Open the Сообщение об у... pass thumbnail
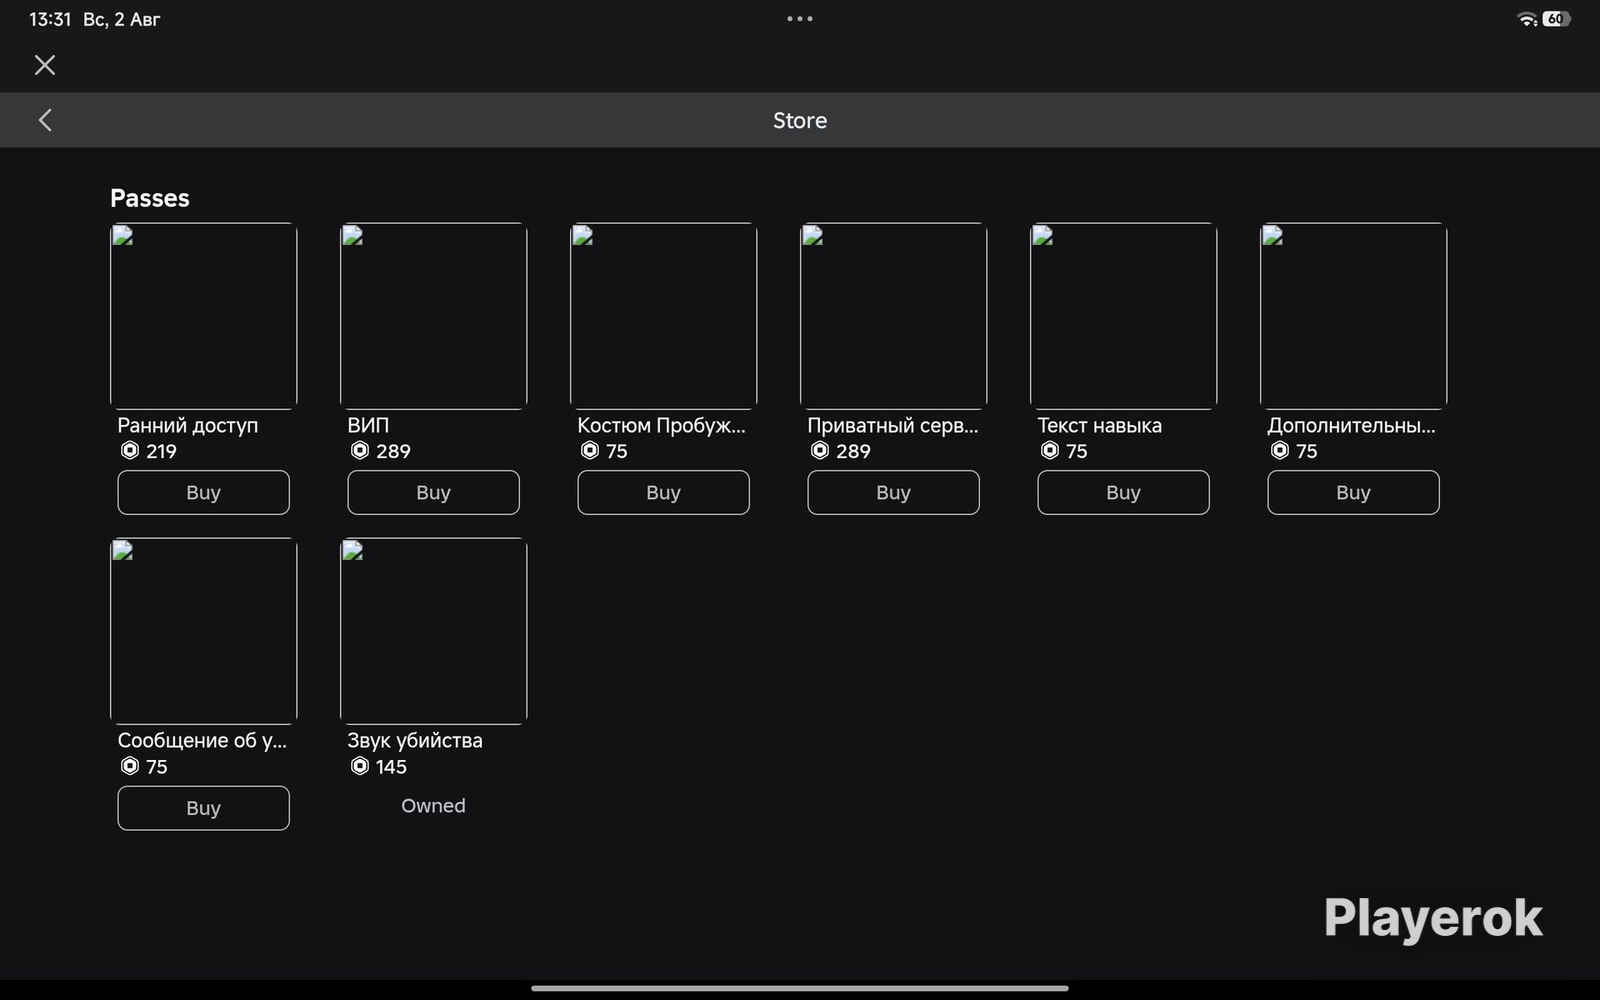1600x1000 pixels. (x=203, y=631)
